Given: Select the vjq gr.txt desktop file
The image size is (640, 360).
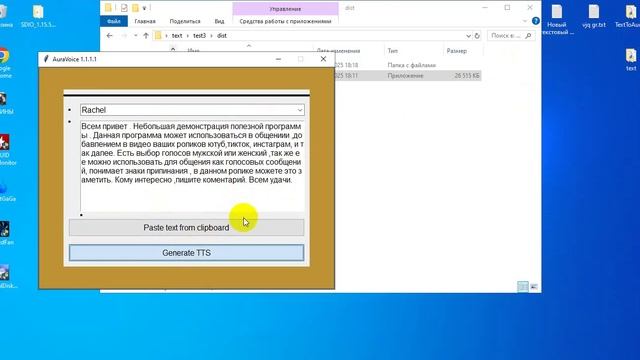Looking at the screenshot, I should [x=594, y=16].
